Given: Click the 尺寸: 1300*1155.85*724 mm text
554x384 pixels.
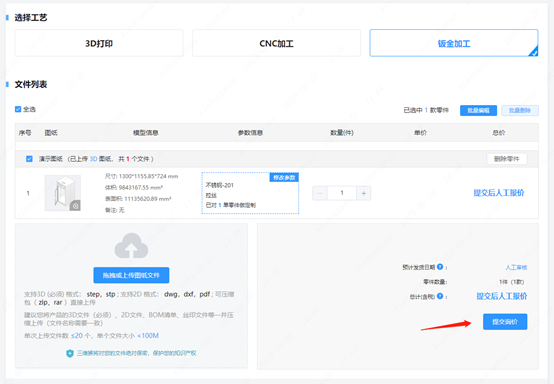Looking at the screenshot, I should (x=141, y=176).
